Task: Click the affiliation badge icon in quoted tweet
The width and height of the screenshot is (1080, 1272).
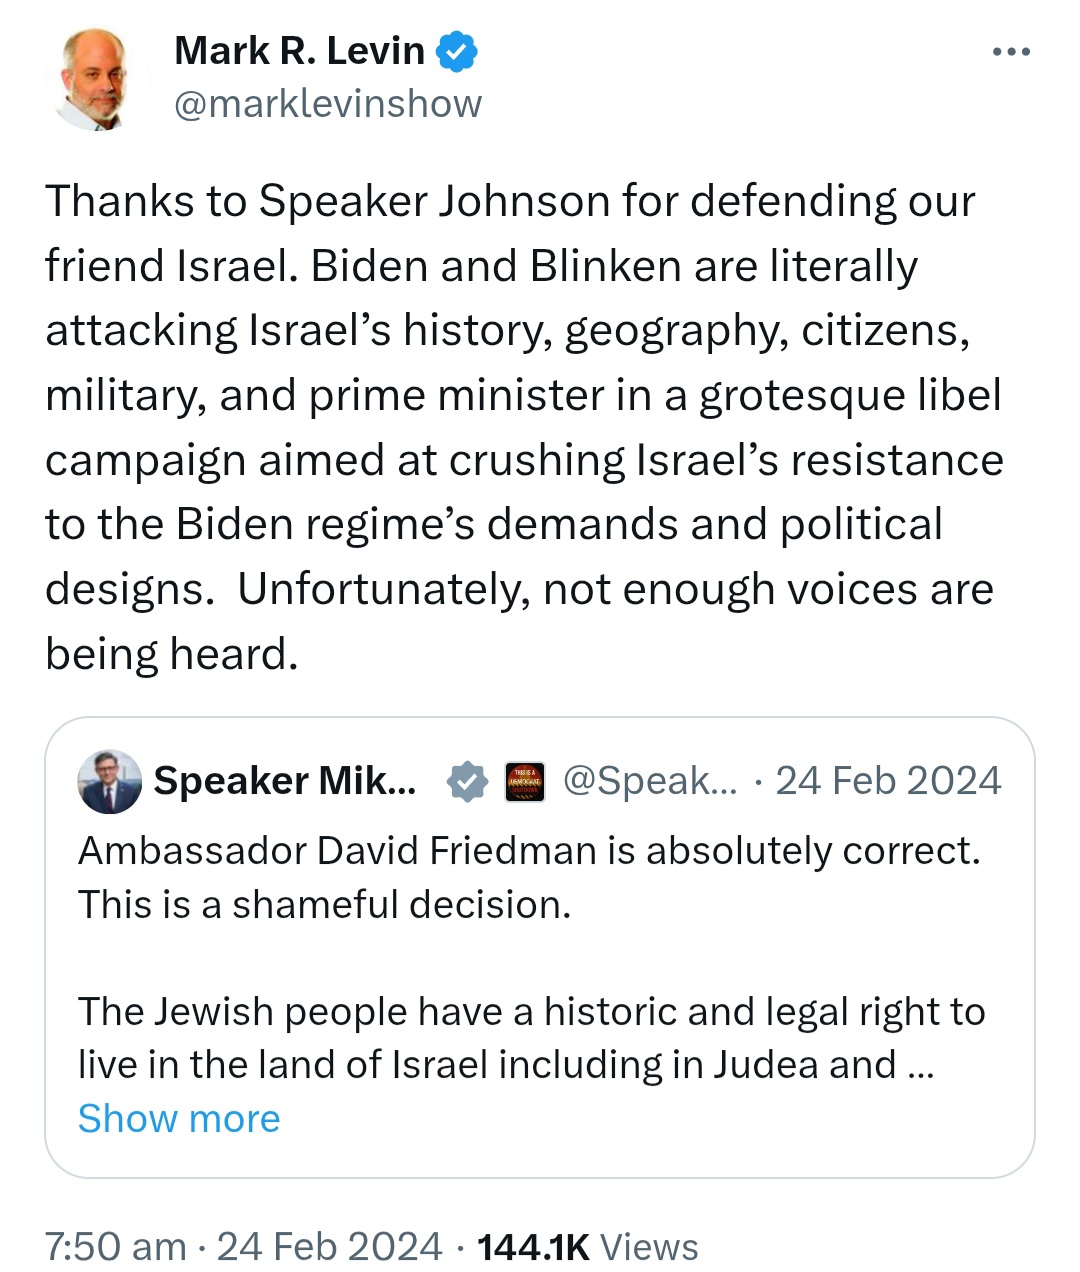Action: (524, 781)
